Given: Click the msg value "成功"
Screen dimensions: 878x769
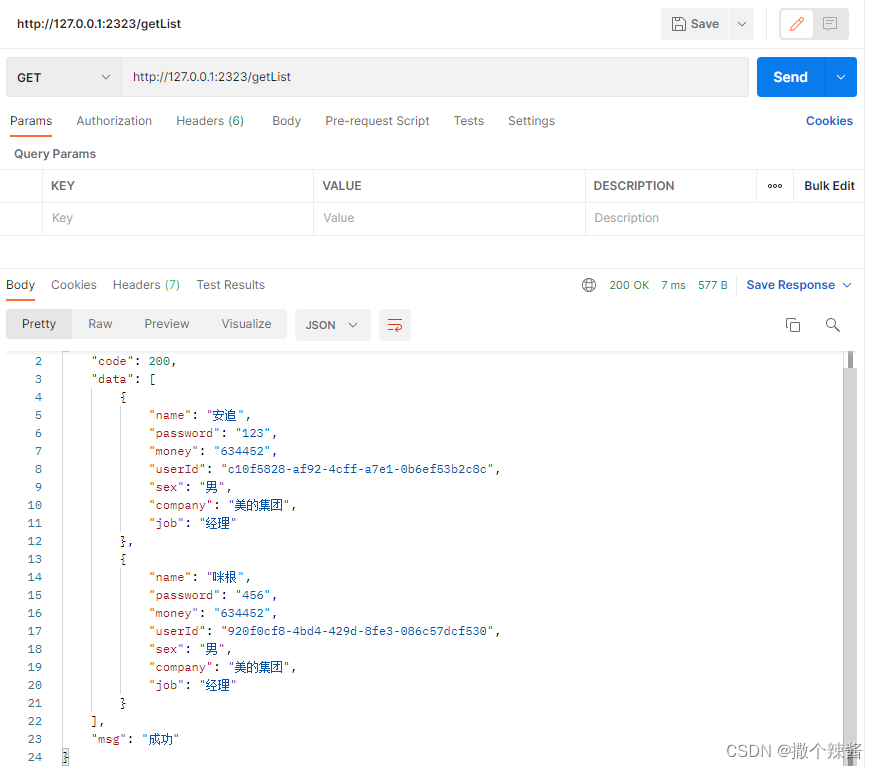Looking at the screenshot, I should coord(160,739).
